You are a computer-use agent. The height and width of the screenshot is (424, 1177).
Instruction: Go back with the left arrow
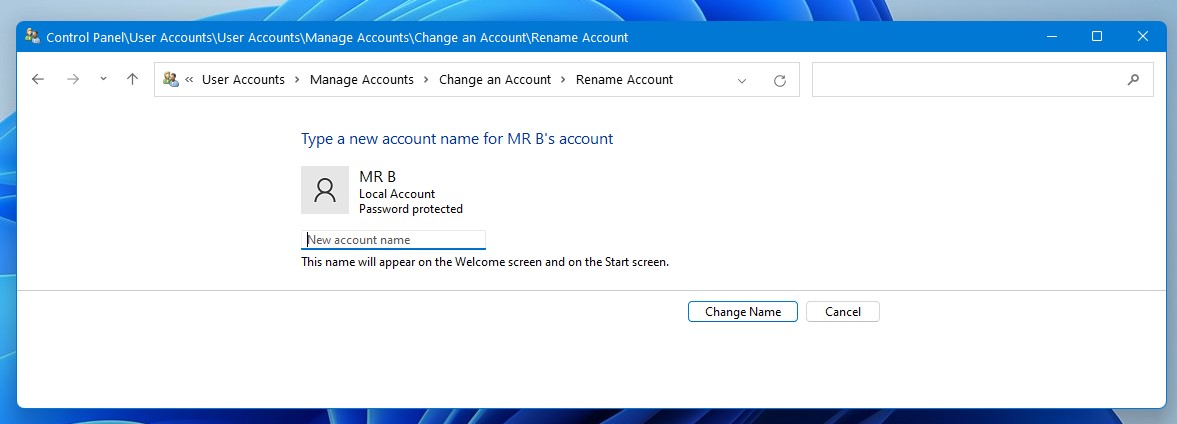click(x=38, y=80)
